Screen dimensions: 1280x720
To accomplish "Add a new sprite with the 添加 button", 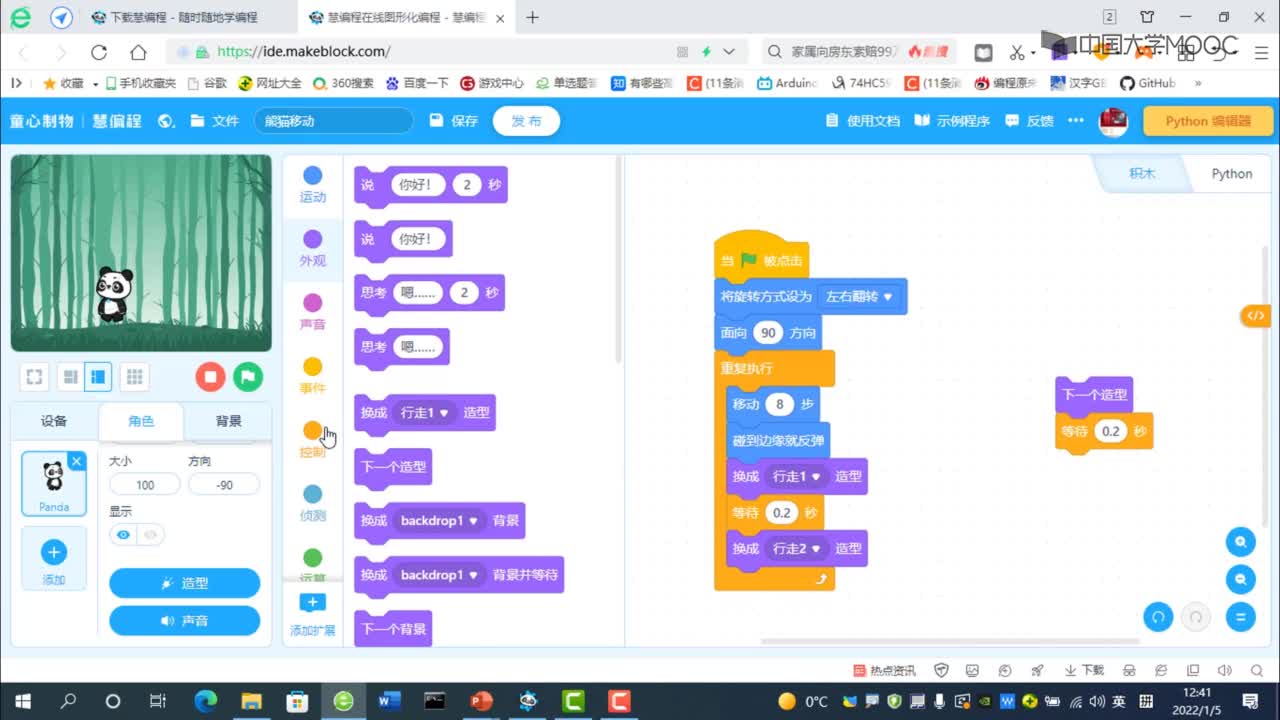I will (54, 560).
